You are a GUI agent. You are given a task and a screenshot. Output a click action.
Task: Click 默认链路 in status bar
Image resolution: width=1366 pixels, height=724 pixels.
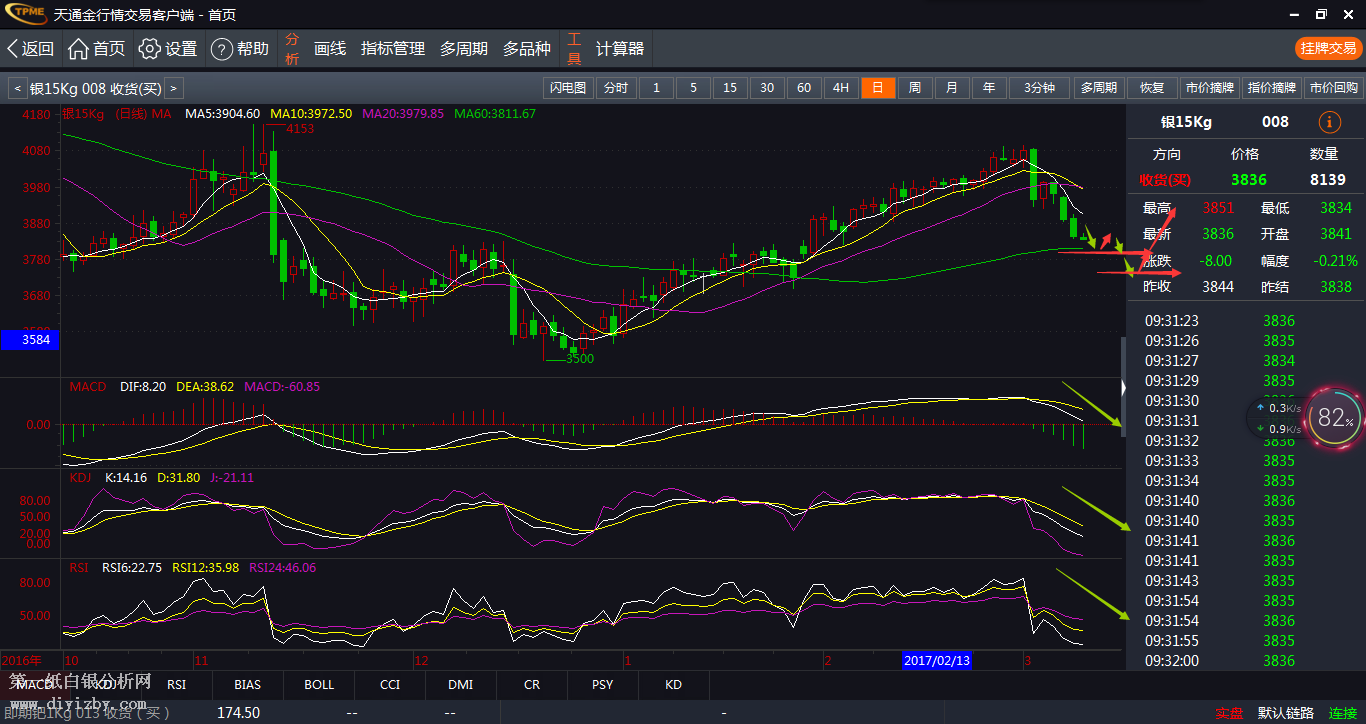coord(1286,713)
